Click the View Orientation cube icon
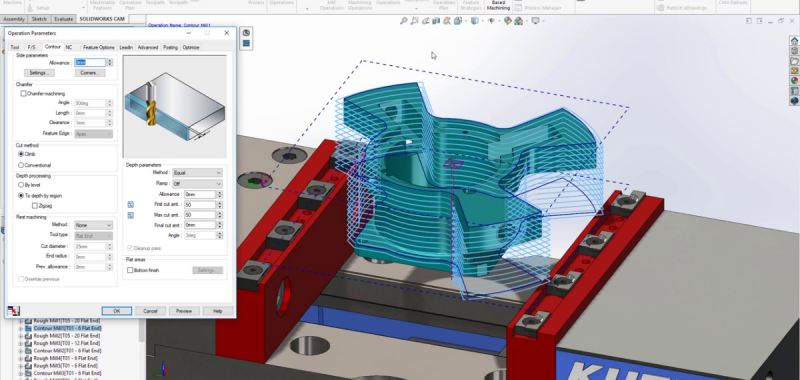This screenshot has height=380, width=800. tap(458, 21)
